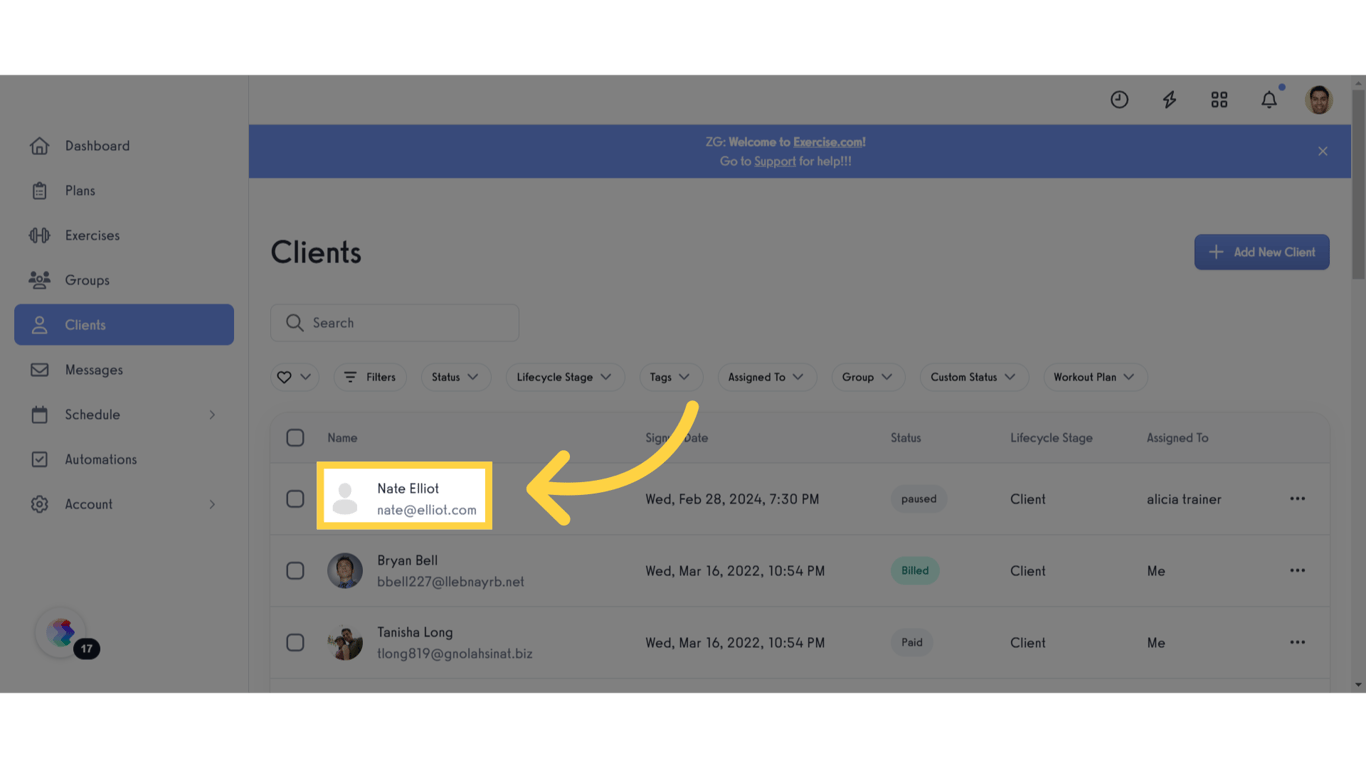Check the select-all checkbox in the table header

coord(295,437)
